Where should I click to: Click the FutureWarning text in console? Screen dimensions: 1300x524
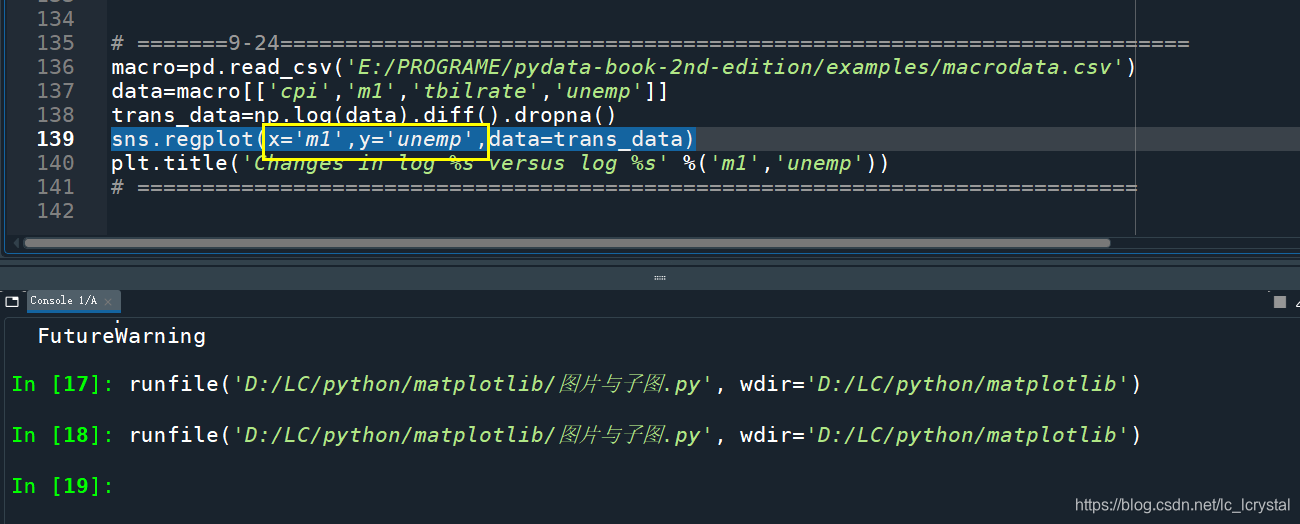click(x=122, y=336)
